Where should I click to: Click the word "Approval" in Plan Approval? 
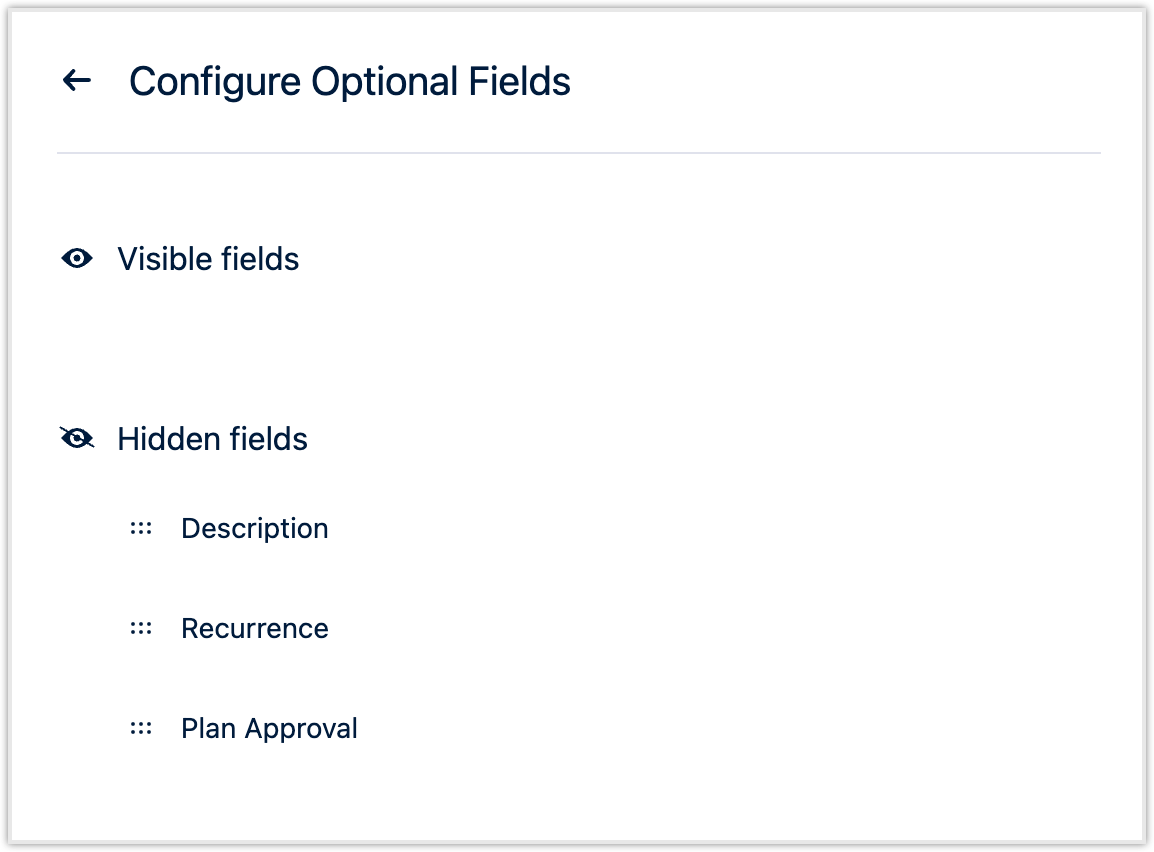pyautogui.click(x=301, y=728)
